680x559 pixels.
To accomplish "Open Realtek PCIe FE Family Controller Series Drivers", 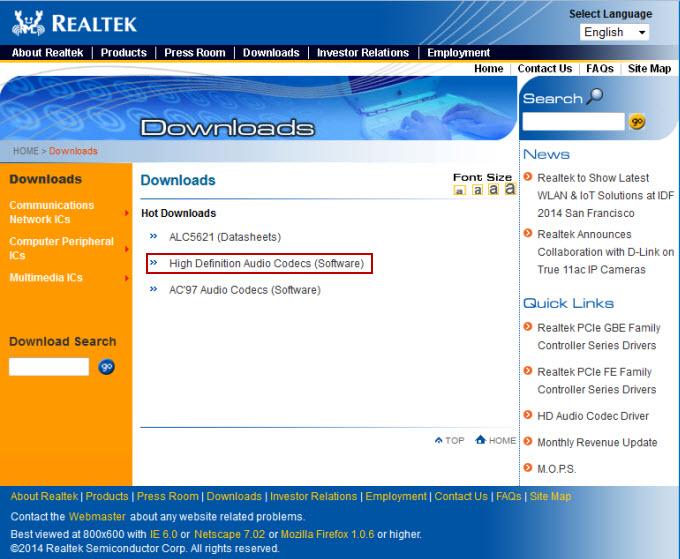I will [597, 381].
